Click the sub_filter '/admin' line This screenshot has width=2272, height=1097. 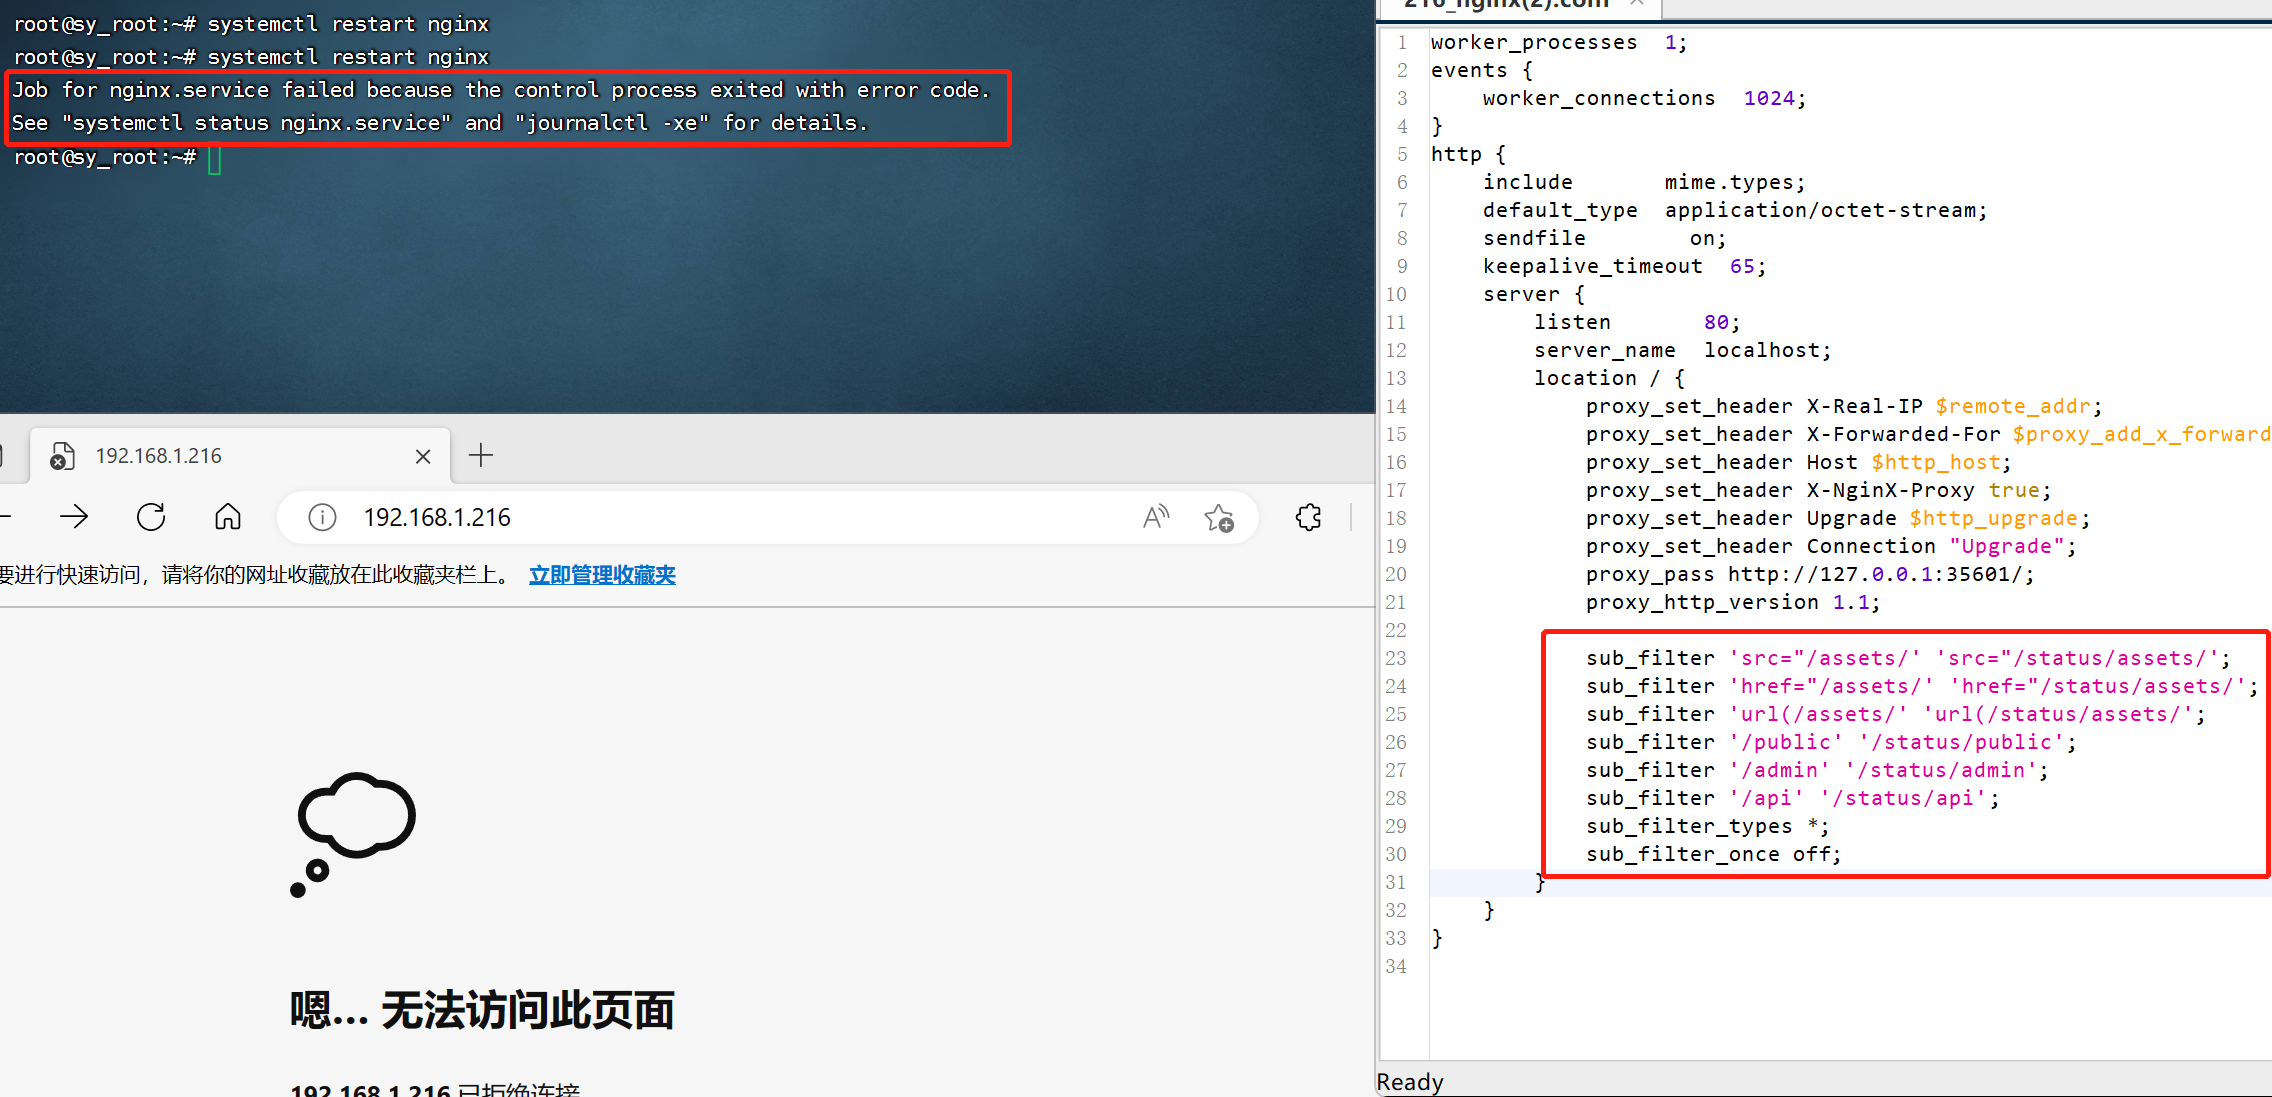point(1817,770)
